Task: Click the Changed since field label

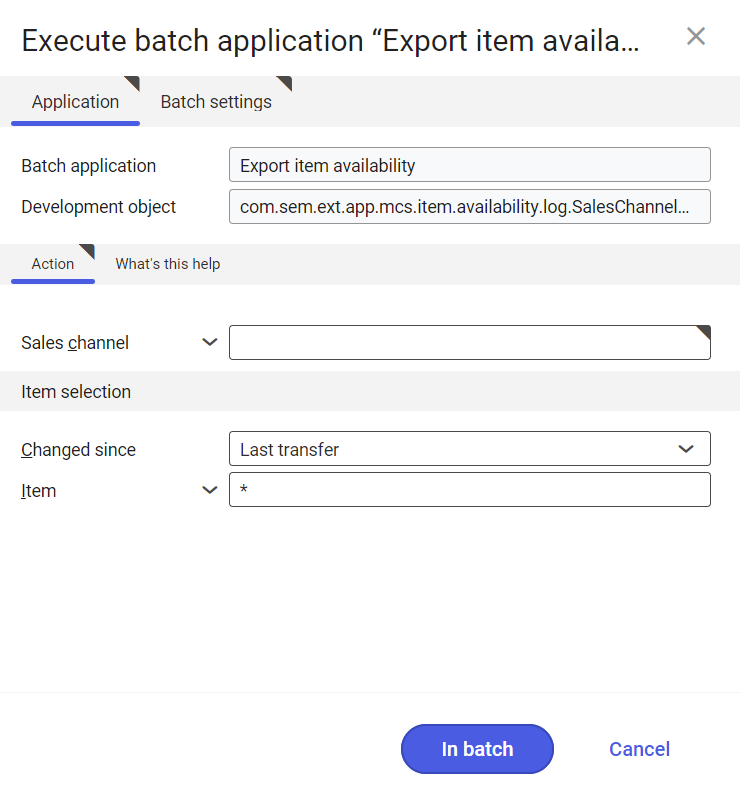Action: 78,450
